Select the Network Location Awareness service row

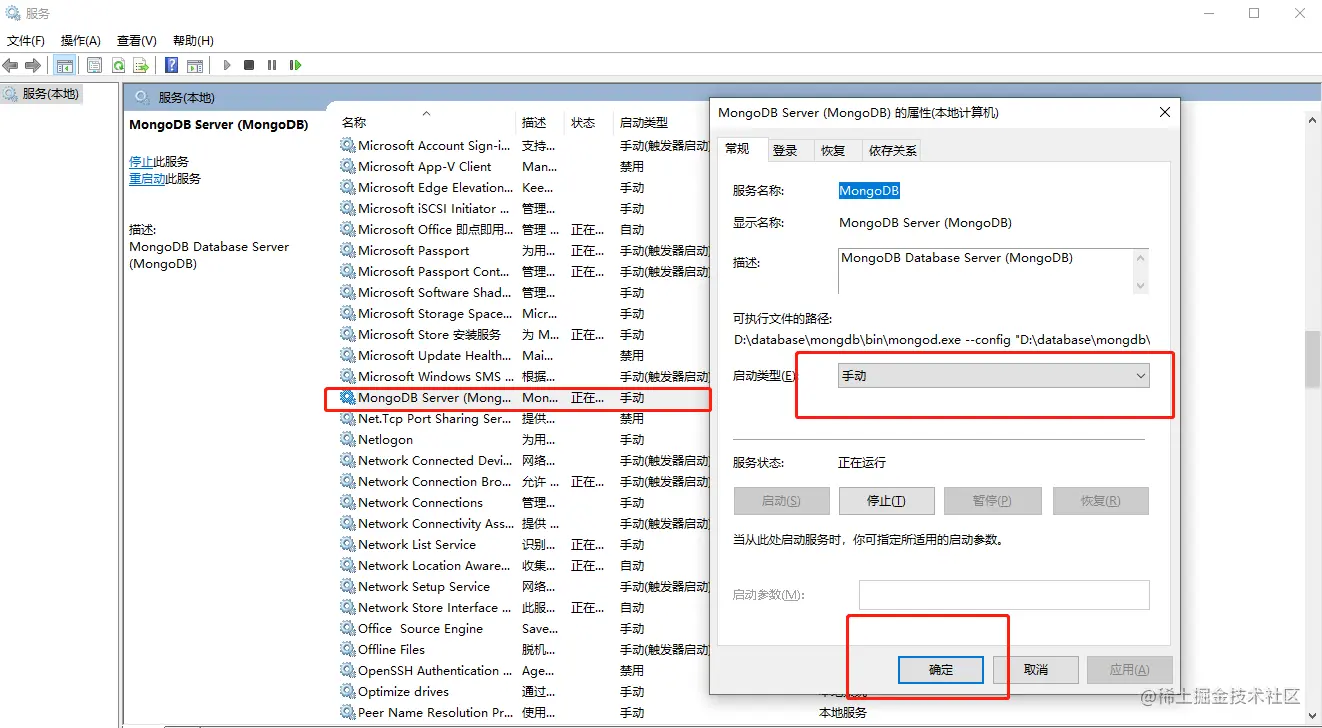(x=523, y=565)
